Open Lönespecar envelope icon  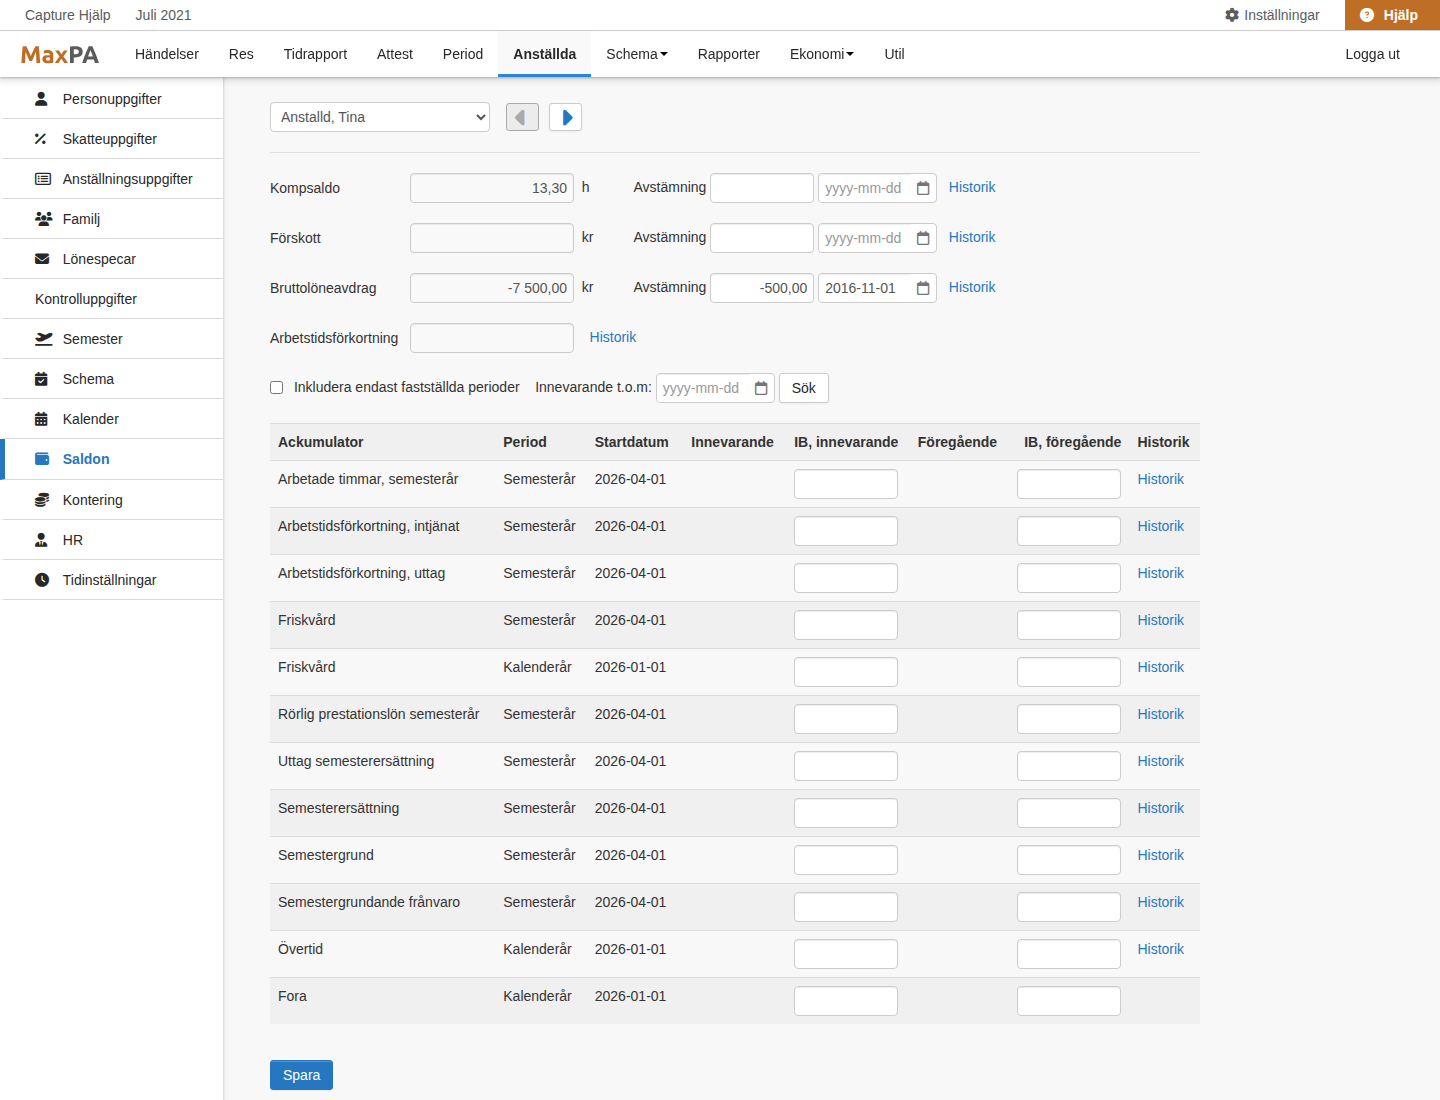42,259
